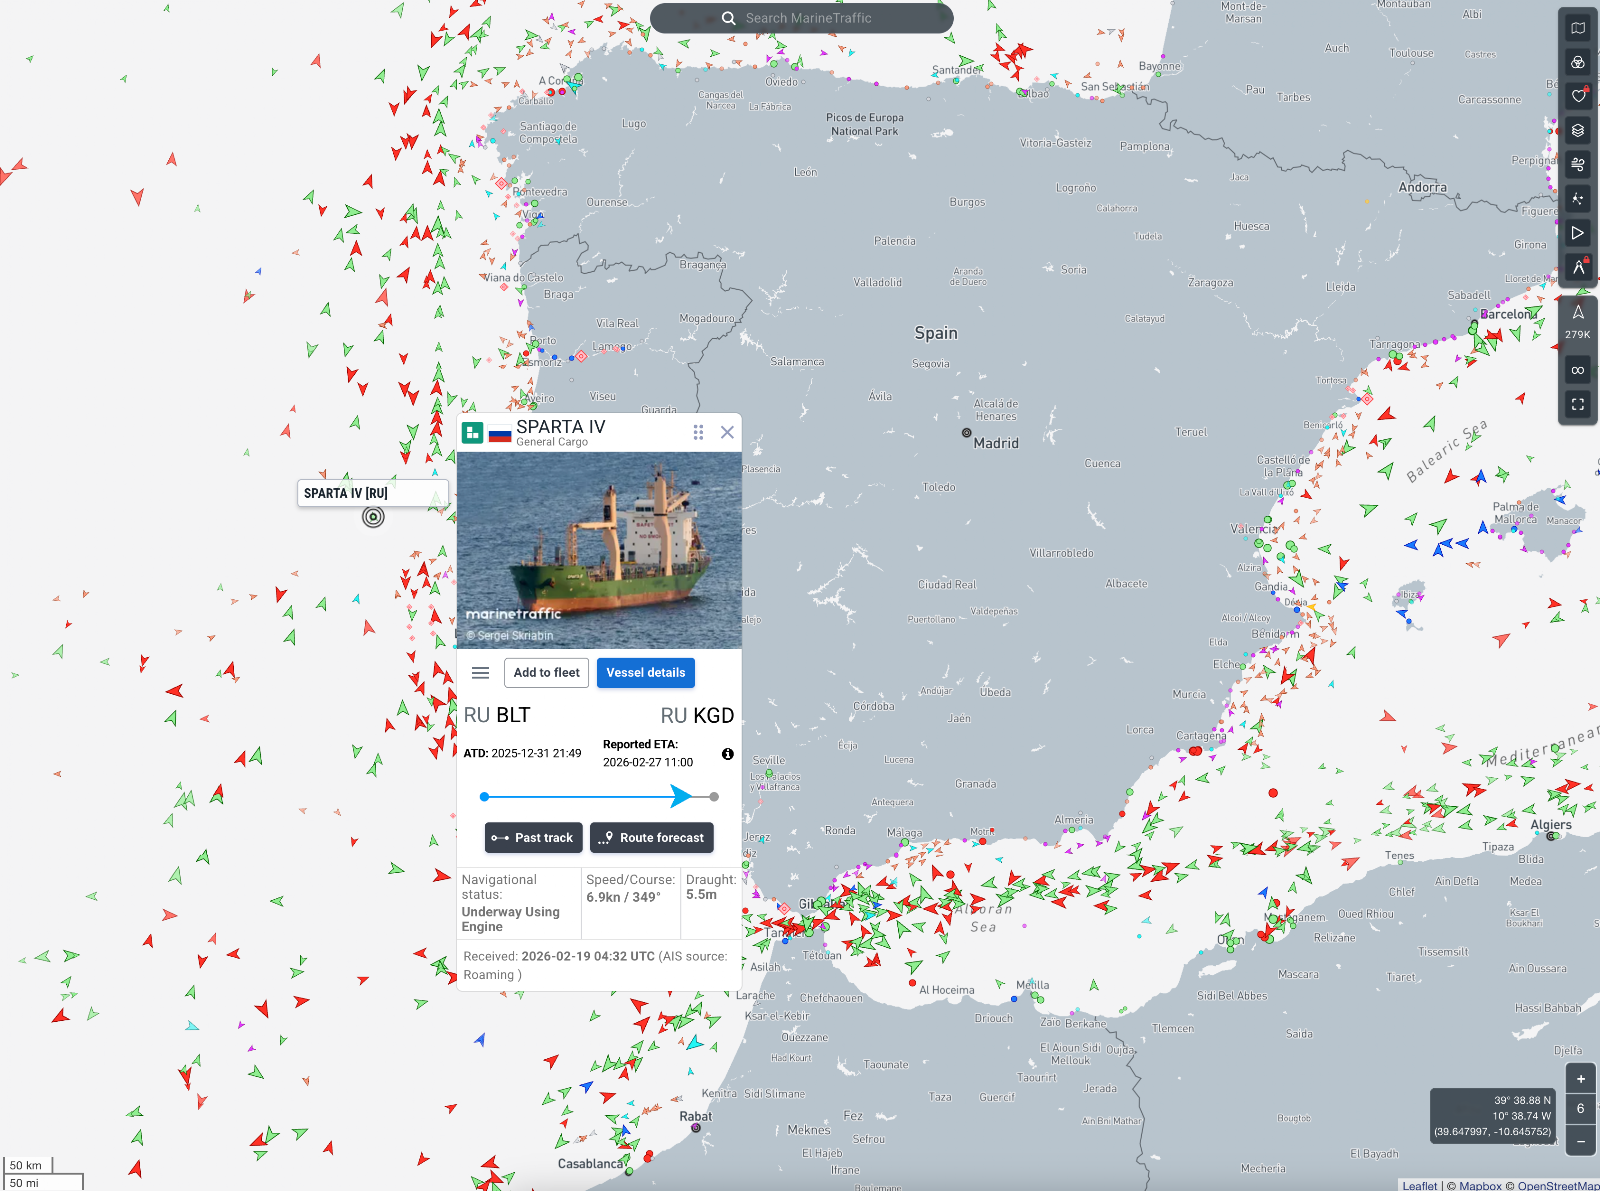The image size is (1600, 1191).
Task: Click the Draught 5.5m value
Action: pos(701,895)
